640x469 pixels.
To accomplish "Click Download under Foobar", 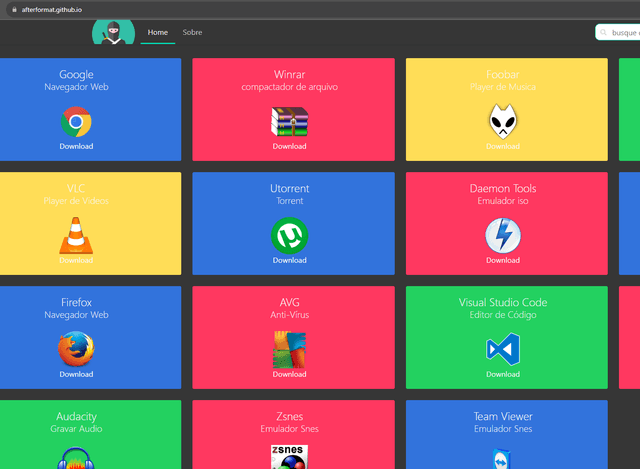I will [x=503, y=146].
